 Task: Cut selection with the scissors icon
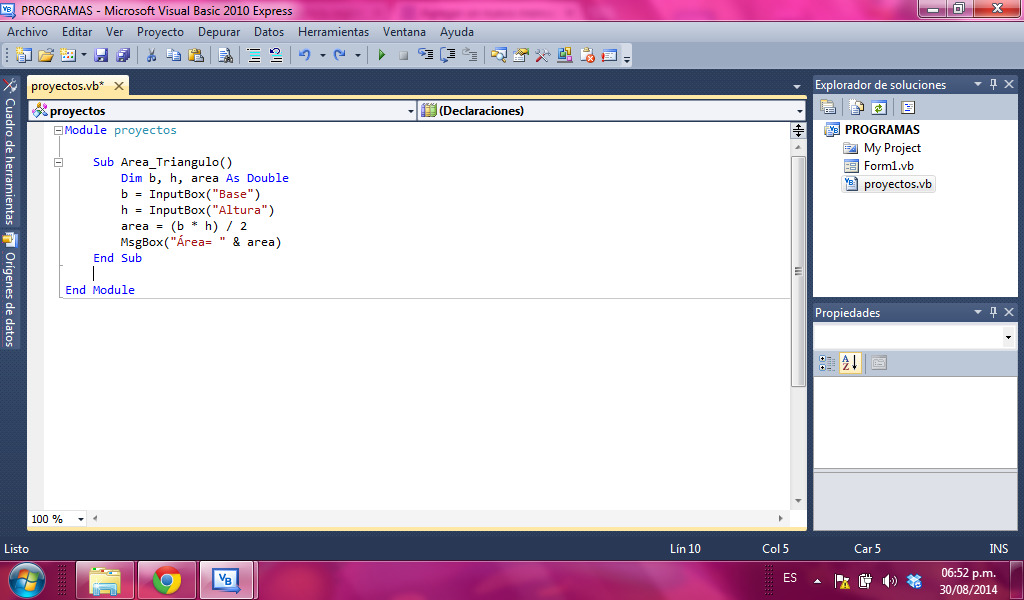(152, 55)
